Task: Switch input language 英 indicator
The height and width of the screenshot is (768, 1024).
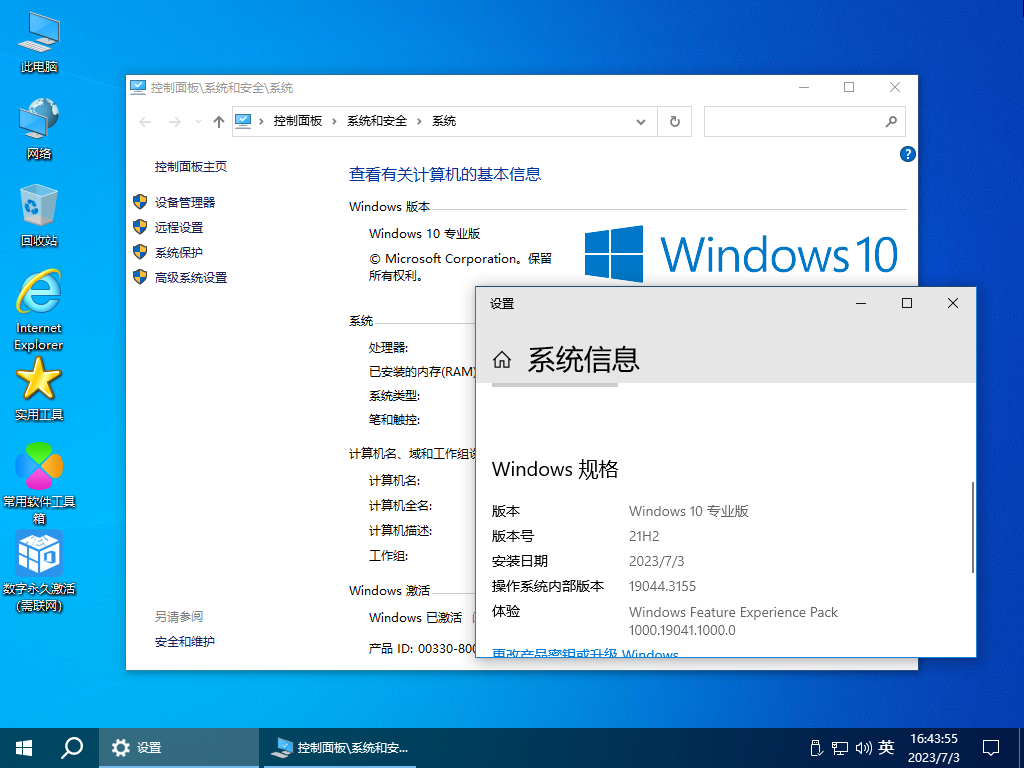Action: 886,747
